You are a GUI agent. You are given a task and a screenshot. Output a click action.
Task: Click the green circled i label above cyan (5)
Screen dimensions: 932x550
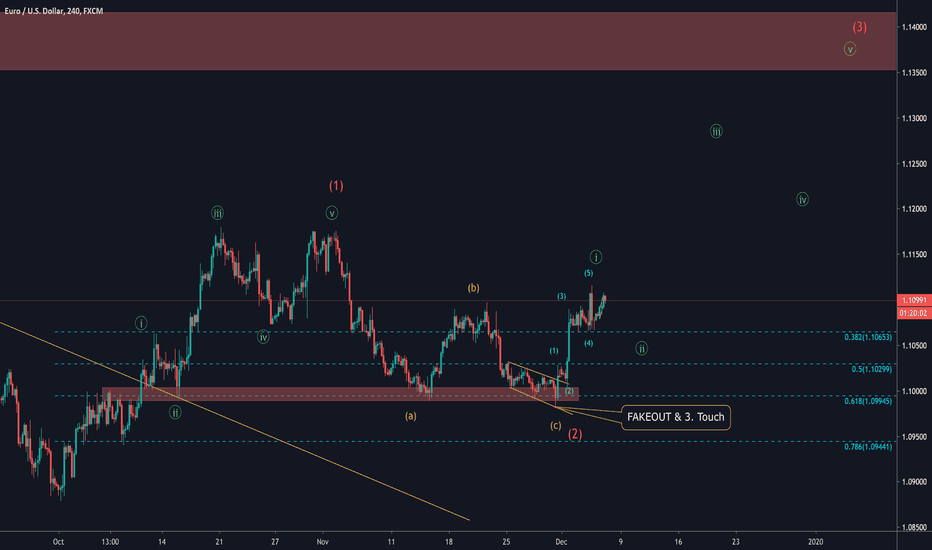point(596,257)
